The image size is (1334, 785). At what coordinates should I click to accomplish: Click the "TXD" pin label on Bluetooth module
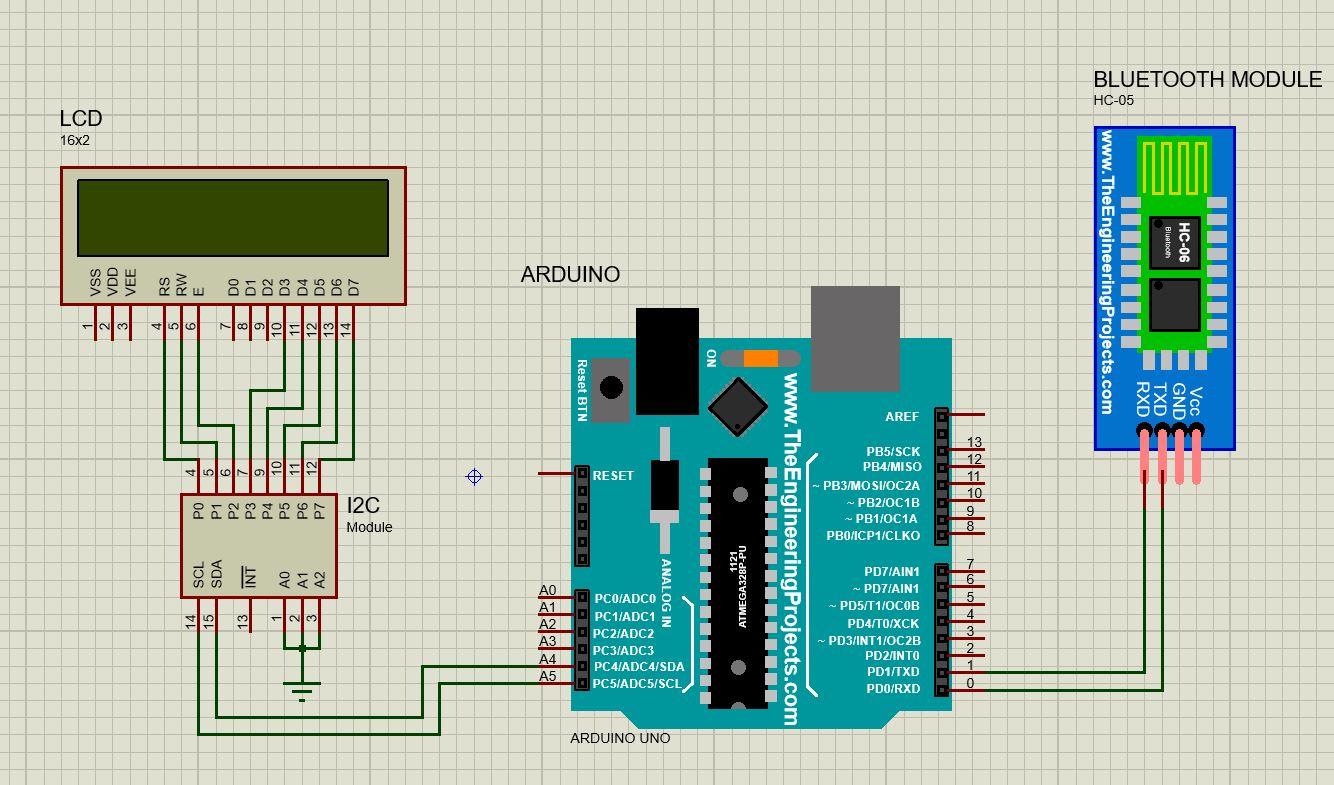1161,401
